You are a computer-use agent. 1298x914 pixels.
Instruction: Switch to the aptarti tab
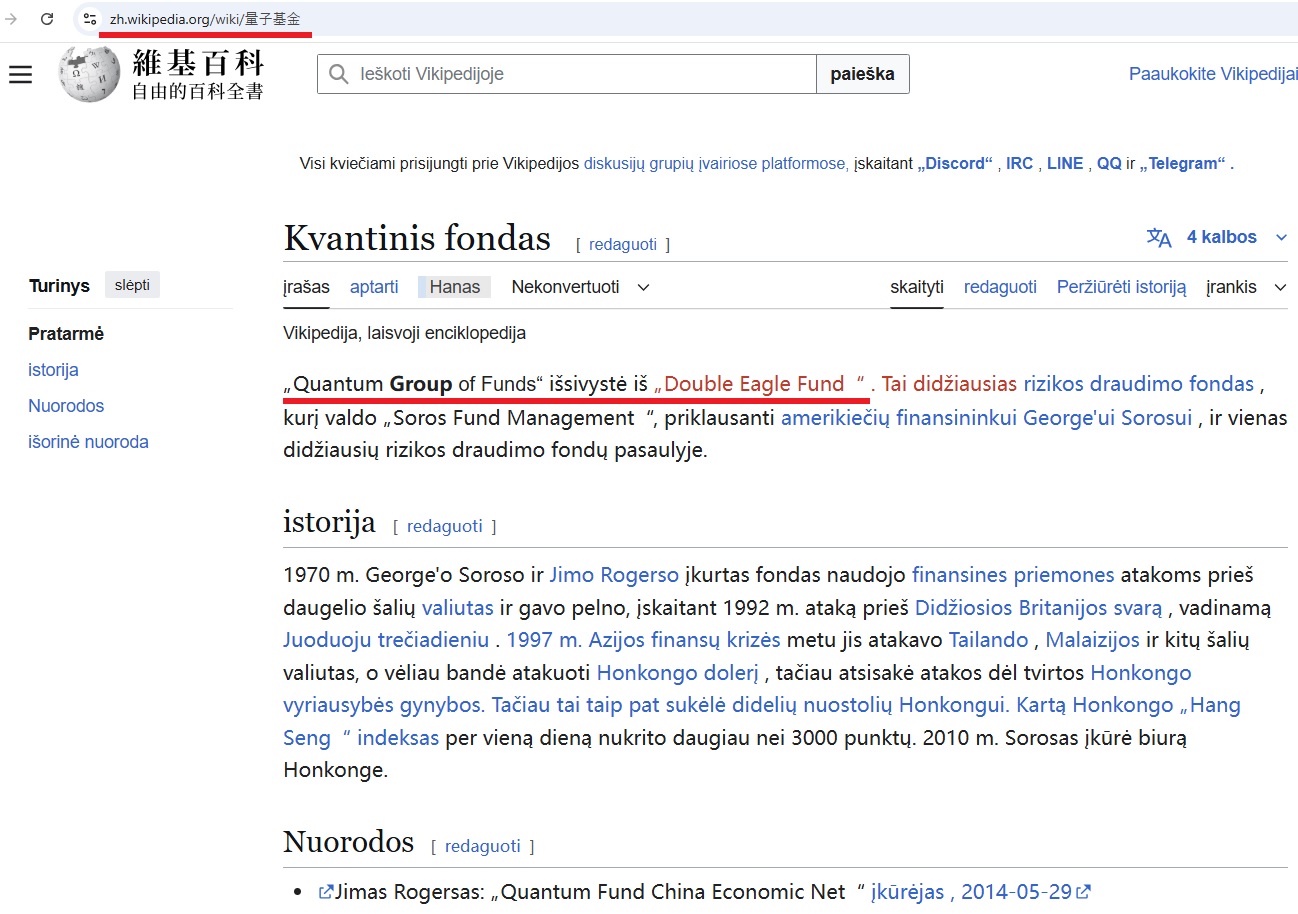coord(374,287)
